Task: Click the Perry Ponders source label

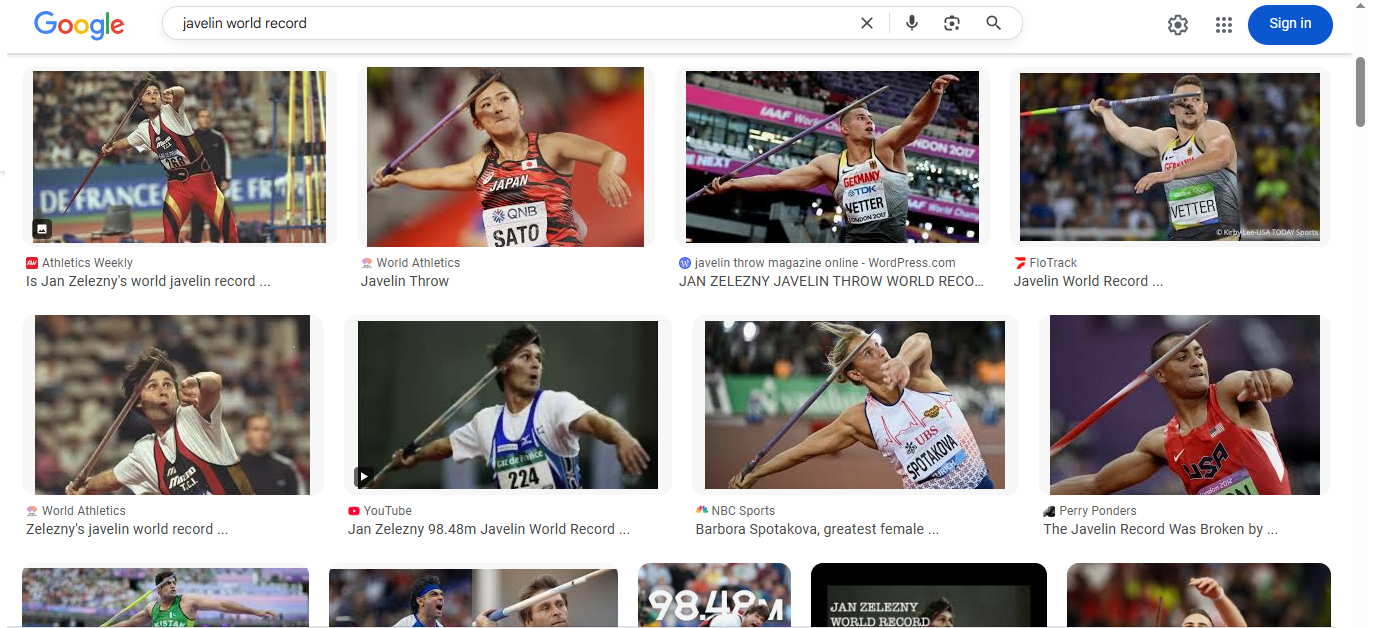Action: pyautogui.click(x=1098, y=511)
